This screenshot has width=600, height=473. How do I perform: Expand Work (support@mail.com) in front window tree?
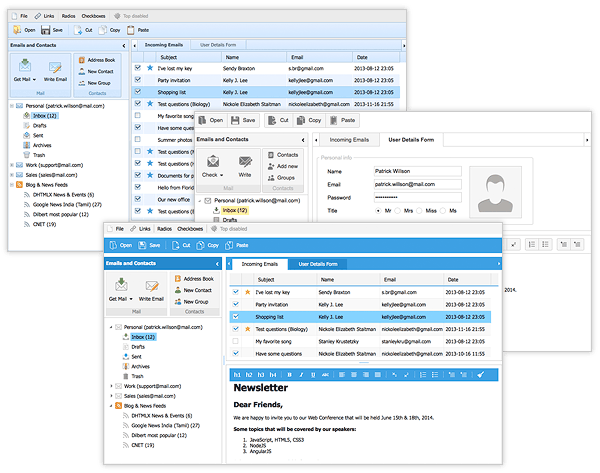111,386
